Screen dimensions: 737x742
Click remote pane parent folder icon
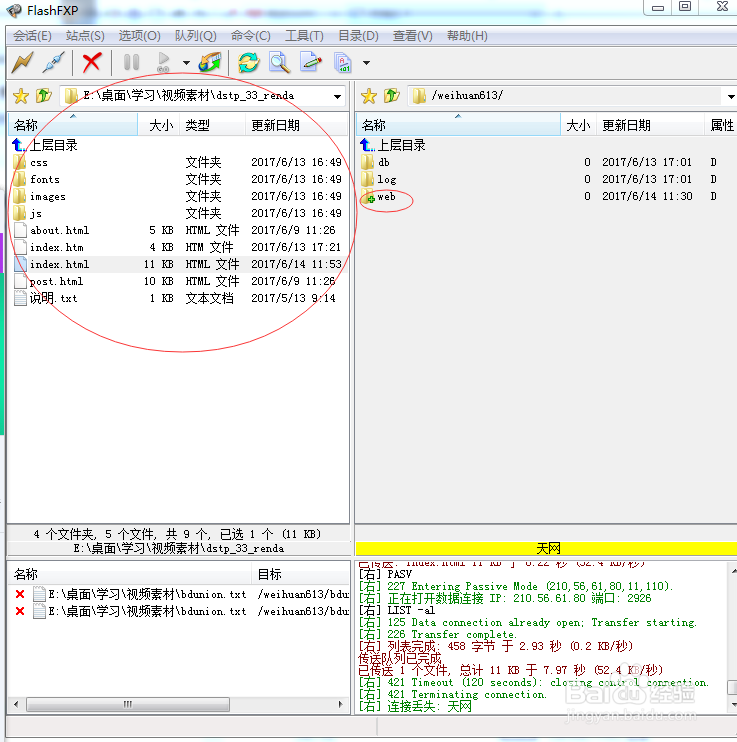(x=391, y=96)
